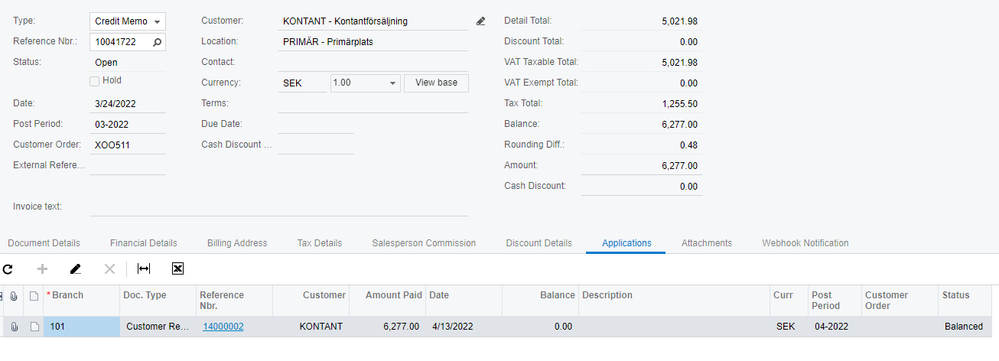Click the Currency field showing SEK
The width and height of the screenshot is (999, 361).
click(x=302, y=83)
